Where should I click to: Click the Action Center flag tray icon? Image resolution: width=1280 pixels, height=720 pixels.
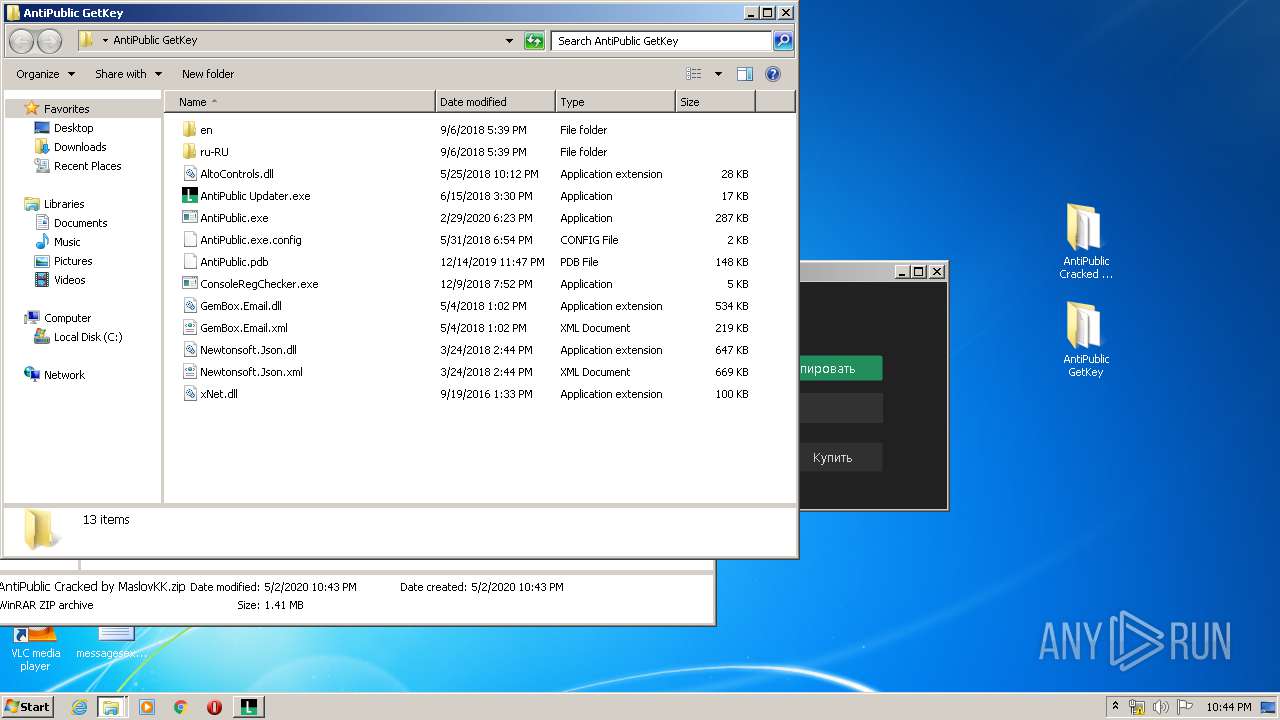(1185, 707)
